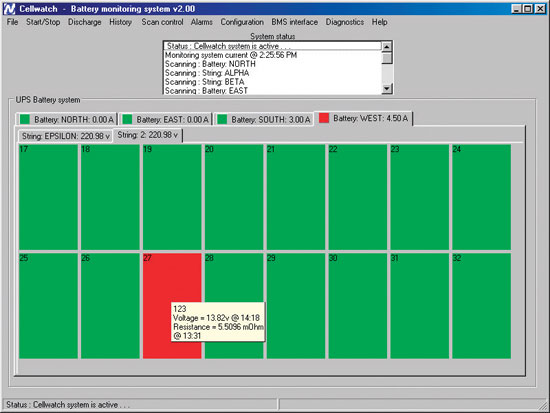The image size is (550, 413).
Task: Click green cell block 22
Action: tap(357, 197)
